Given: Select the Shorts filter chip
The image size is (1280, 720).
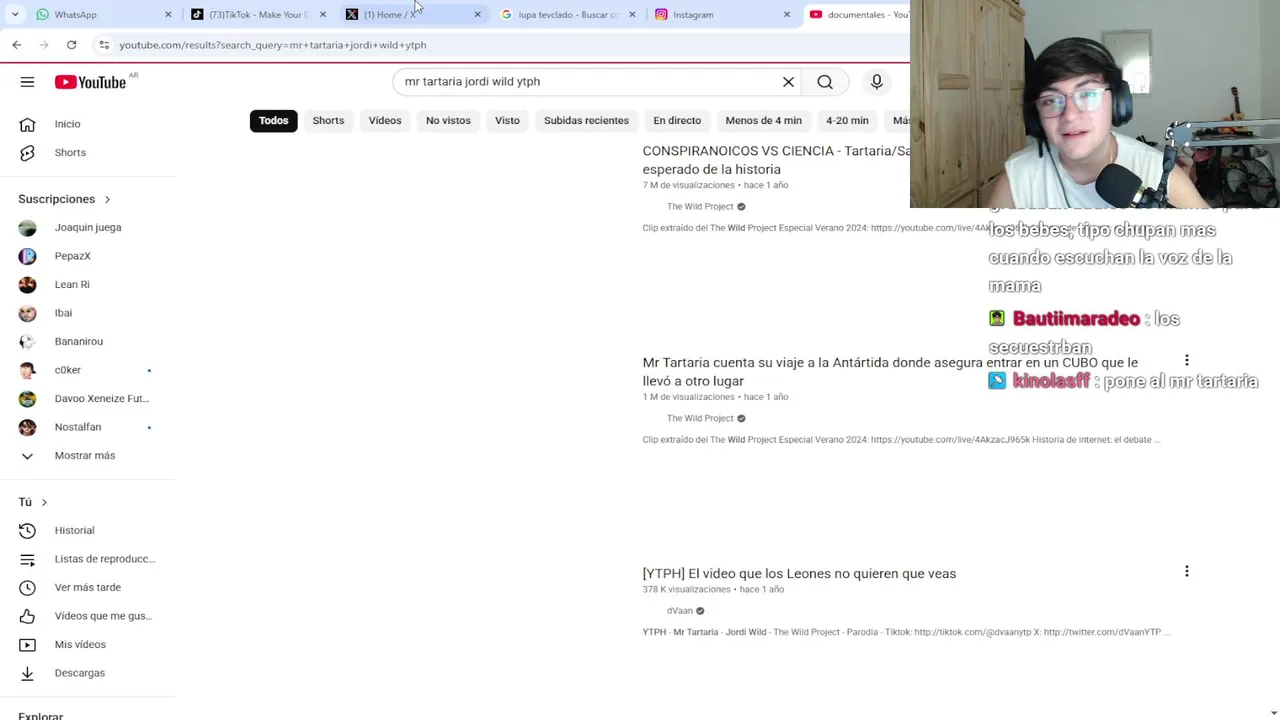Looking at the screenshot, I should click(x=328, y=121).
